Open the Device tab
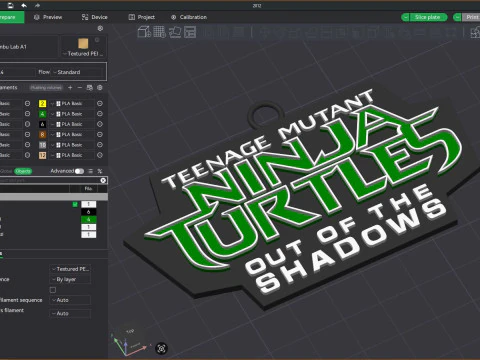This screenshot has height=360, width=480. [95, 17]
